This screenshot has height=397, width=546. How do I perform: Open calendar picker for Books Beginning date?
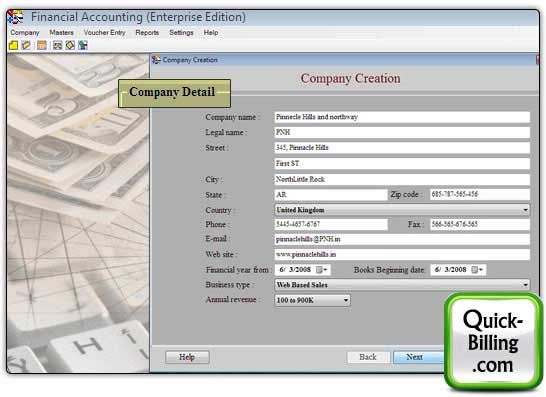tap(477, 270)
